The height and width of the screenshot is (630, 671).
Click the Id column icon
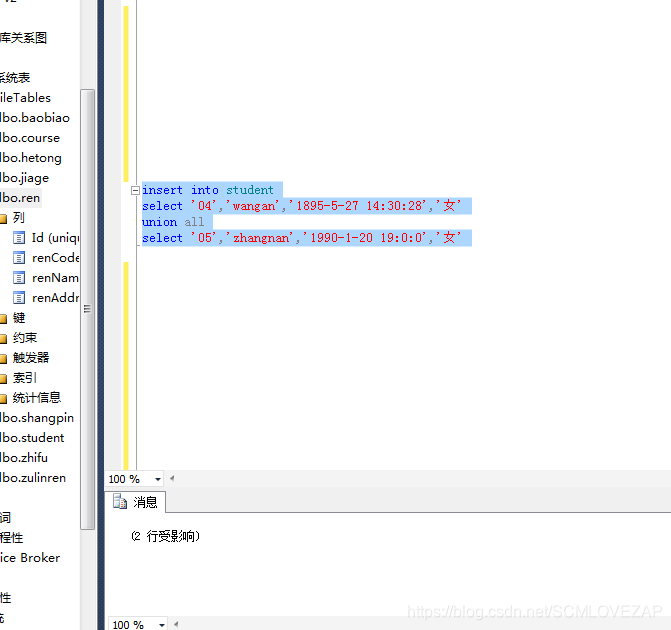[x=19, y=238]
